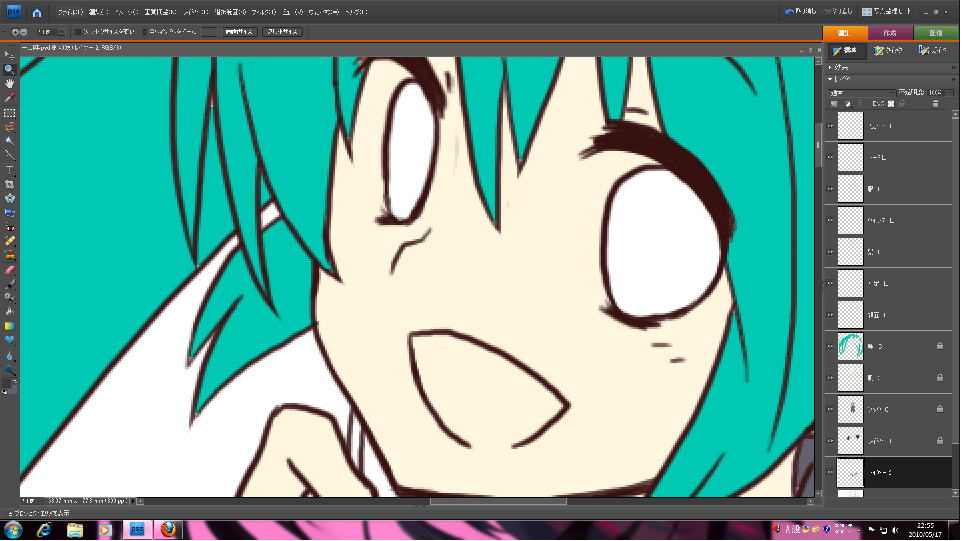Open the Layers panel flyout menu arrow
The height and width of the screenshot is (541, 963).
953,79
